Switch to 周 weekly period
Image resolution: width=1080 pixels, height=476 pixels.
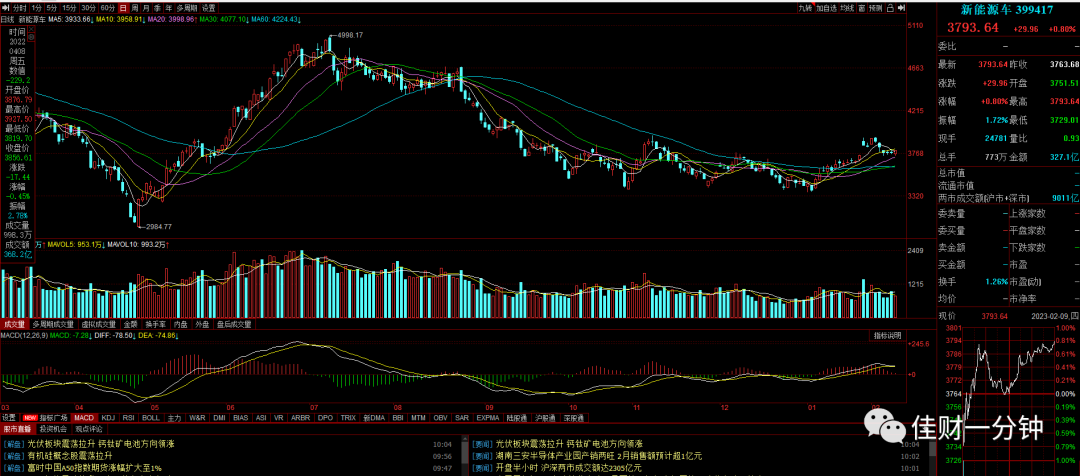pos(135,8)
